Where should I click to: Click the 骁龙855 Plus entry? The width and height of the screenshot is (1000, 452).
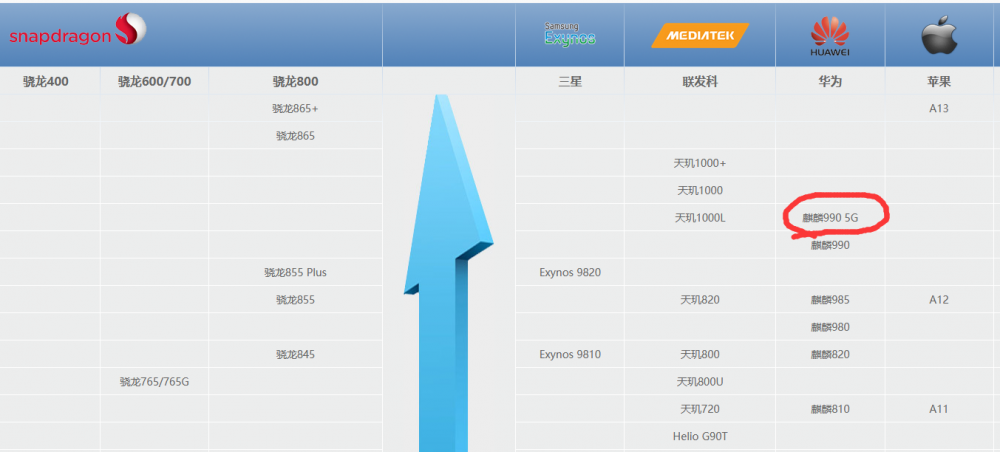click(x=295, y=272)
